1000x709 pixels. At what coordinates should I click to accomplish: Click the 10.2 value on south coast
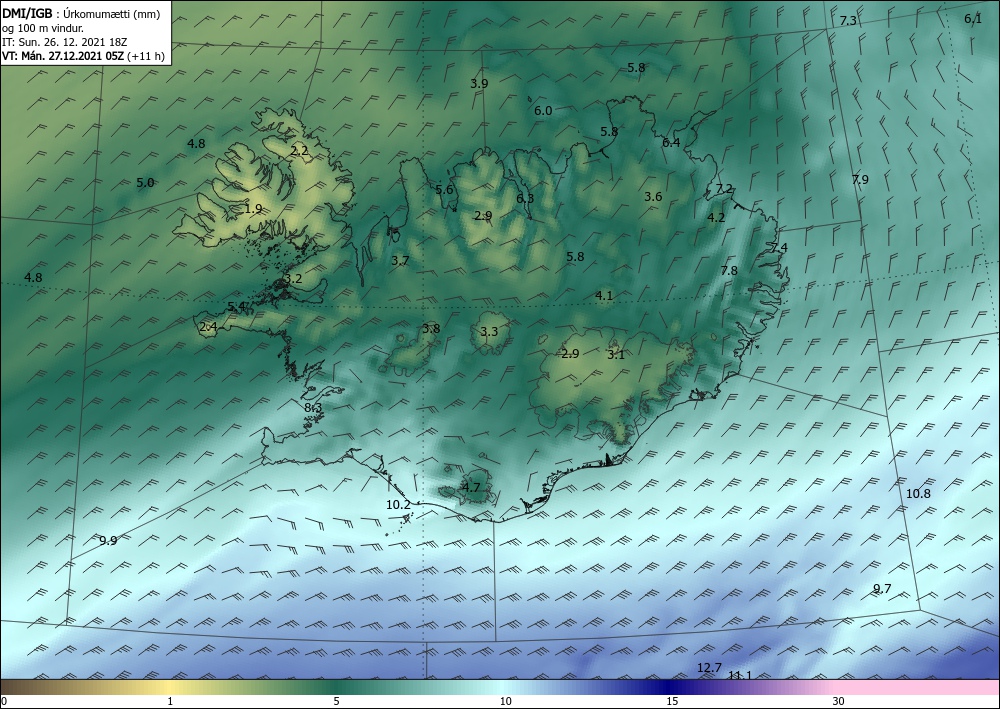click(399, 505)
